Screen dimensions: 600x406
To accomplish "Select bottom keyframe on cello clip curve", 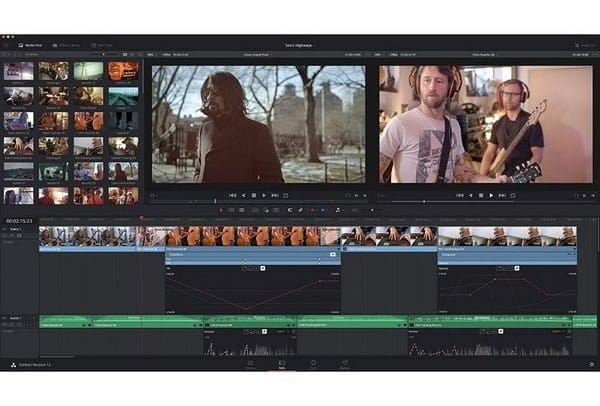I will [x=245, y=308].
